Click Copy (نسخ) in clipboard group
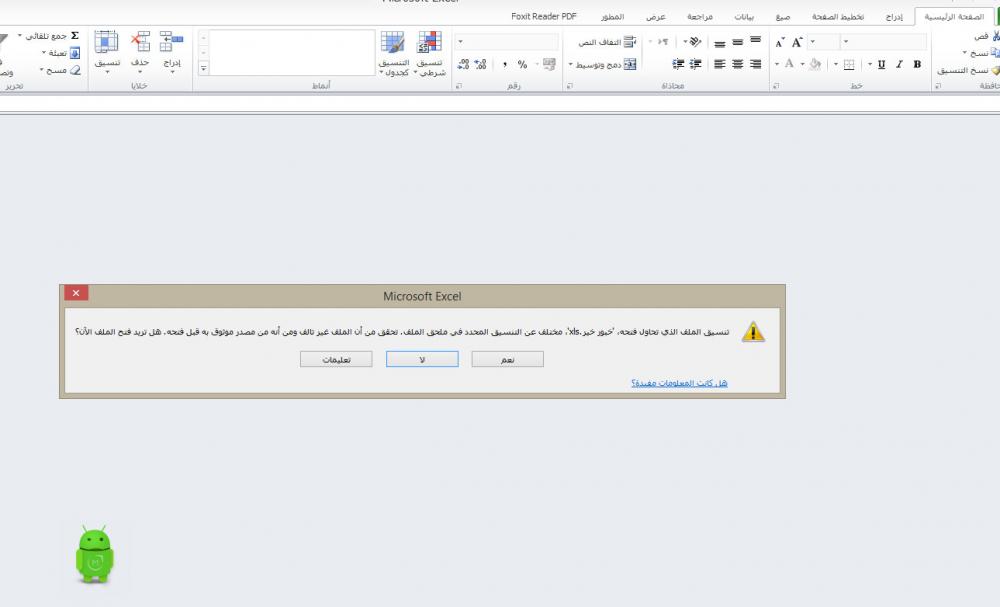Image resolution: width=1000 pixels, height=607 pixels. pyautogui.click(x=982, y=53)
